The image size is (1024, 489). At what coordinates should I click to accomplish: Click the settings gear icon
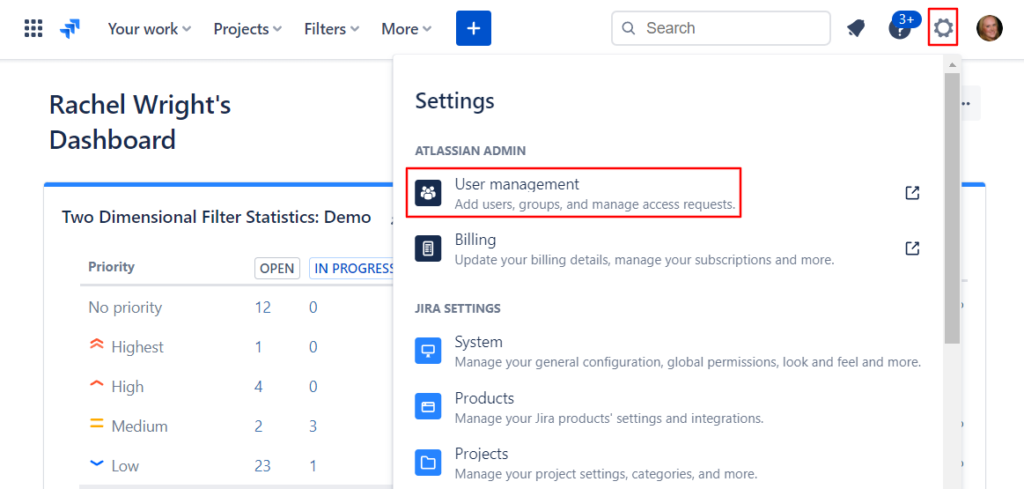[x=943, y=28]
